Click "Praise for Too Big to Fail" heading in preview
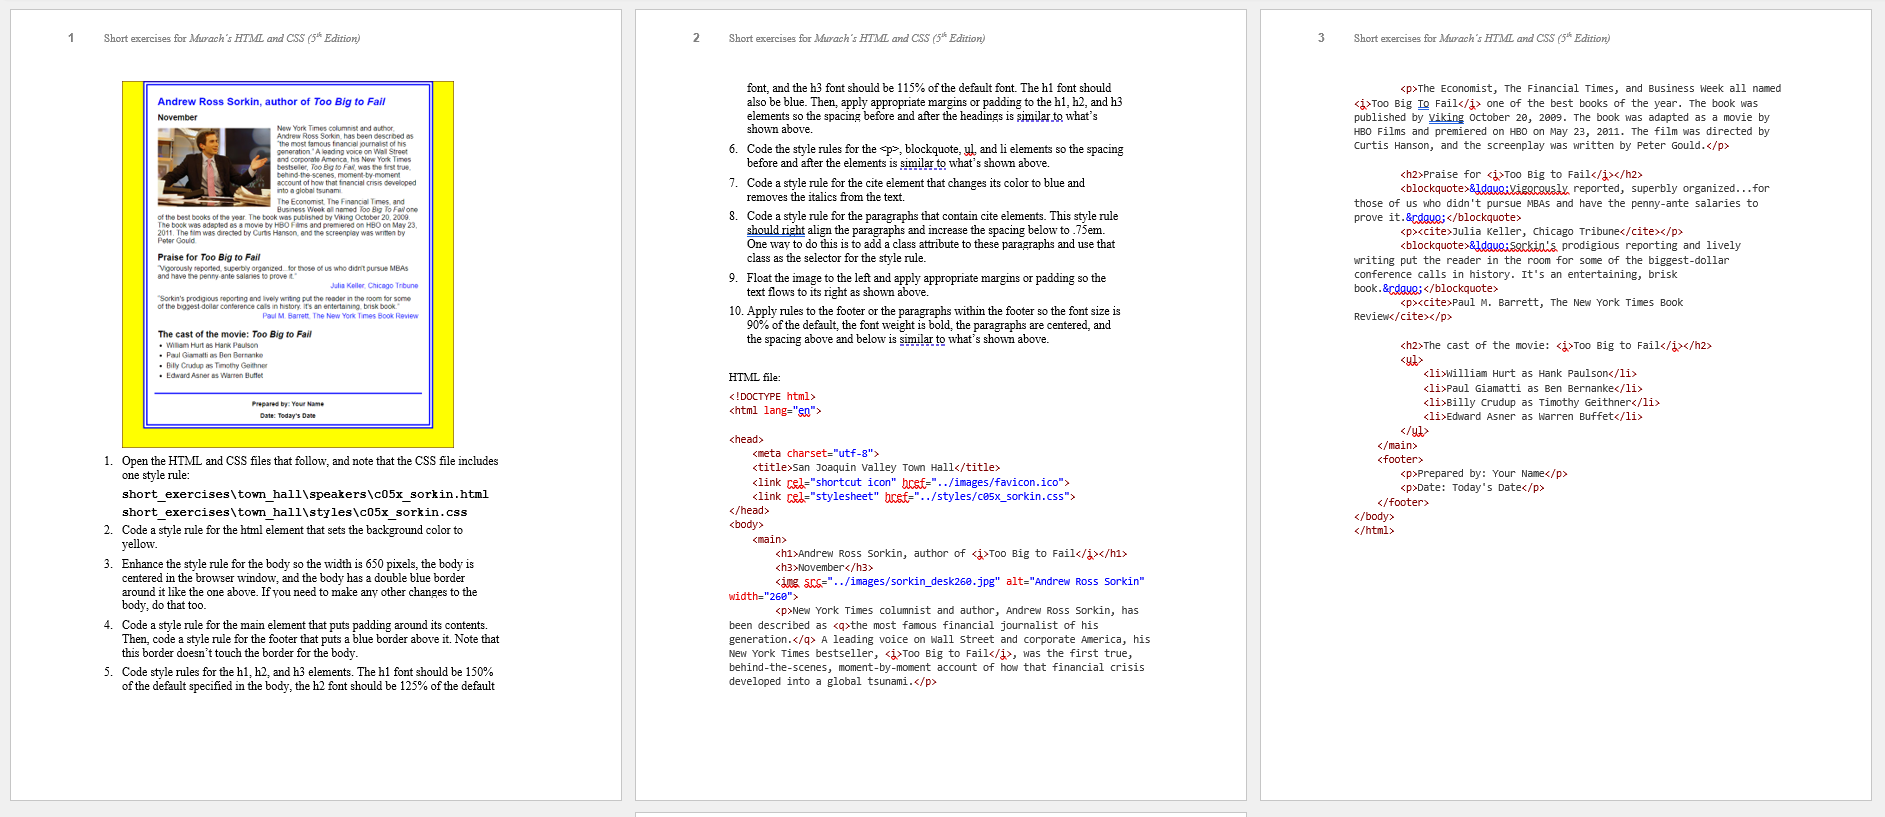 (x=208, y=257)
